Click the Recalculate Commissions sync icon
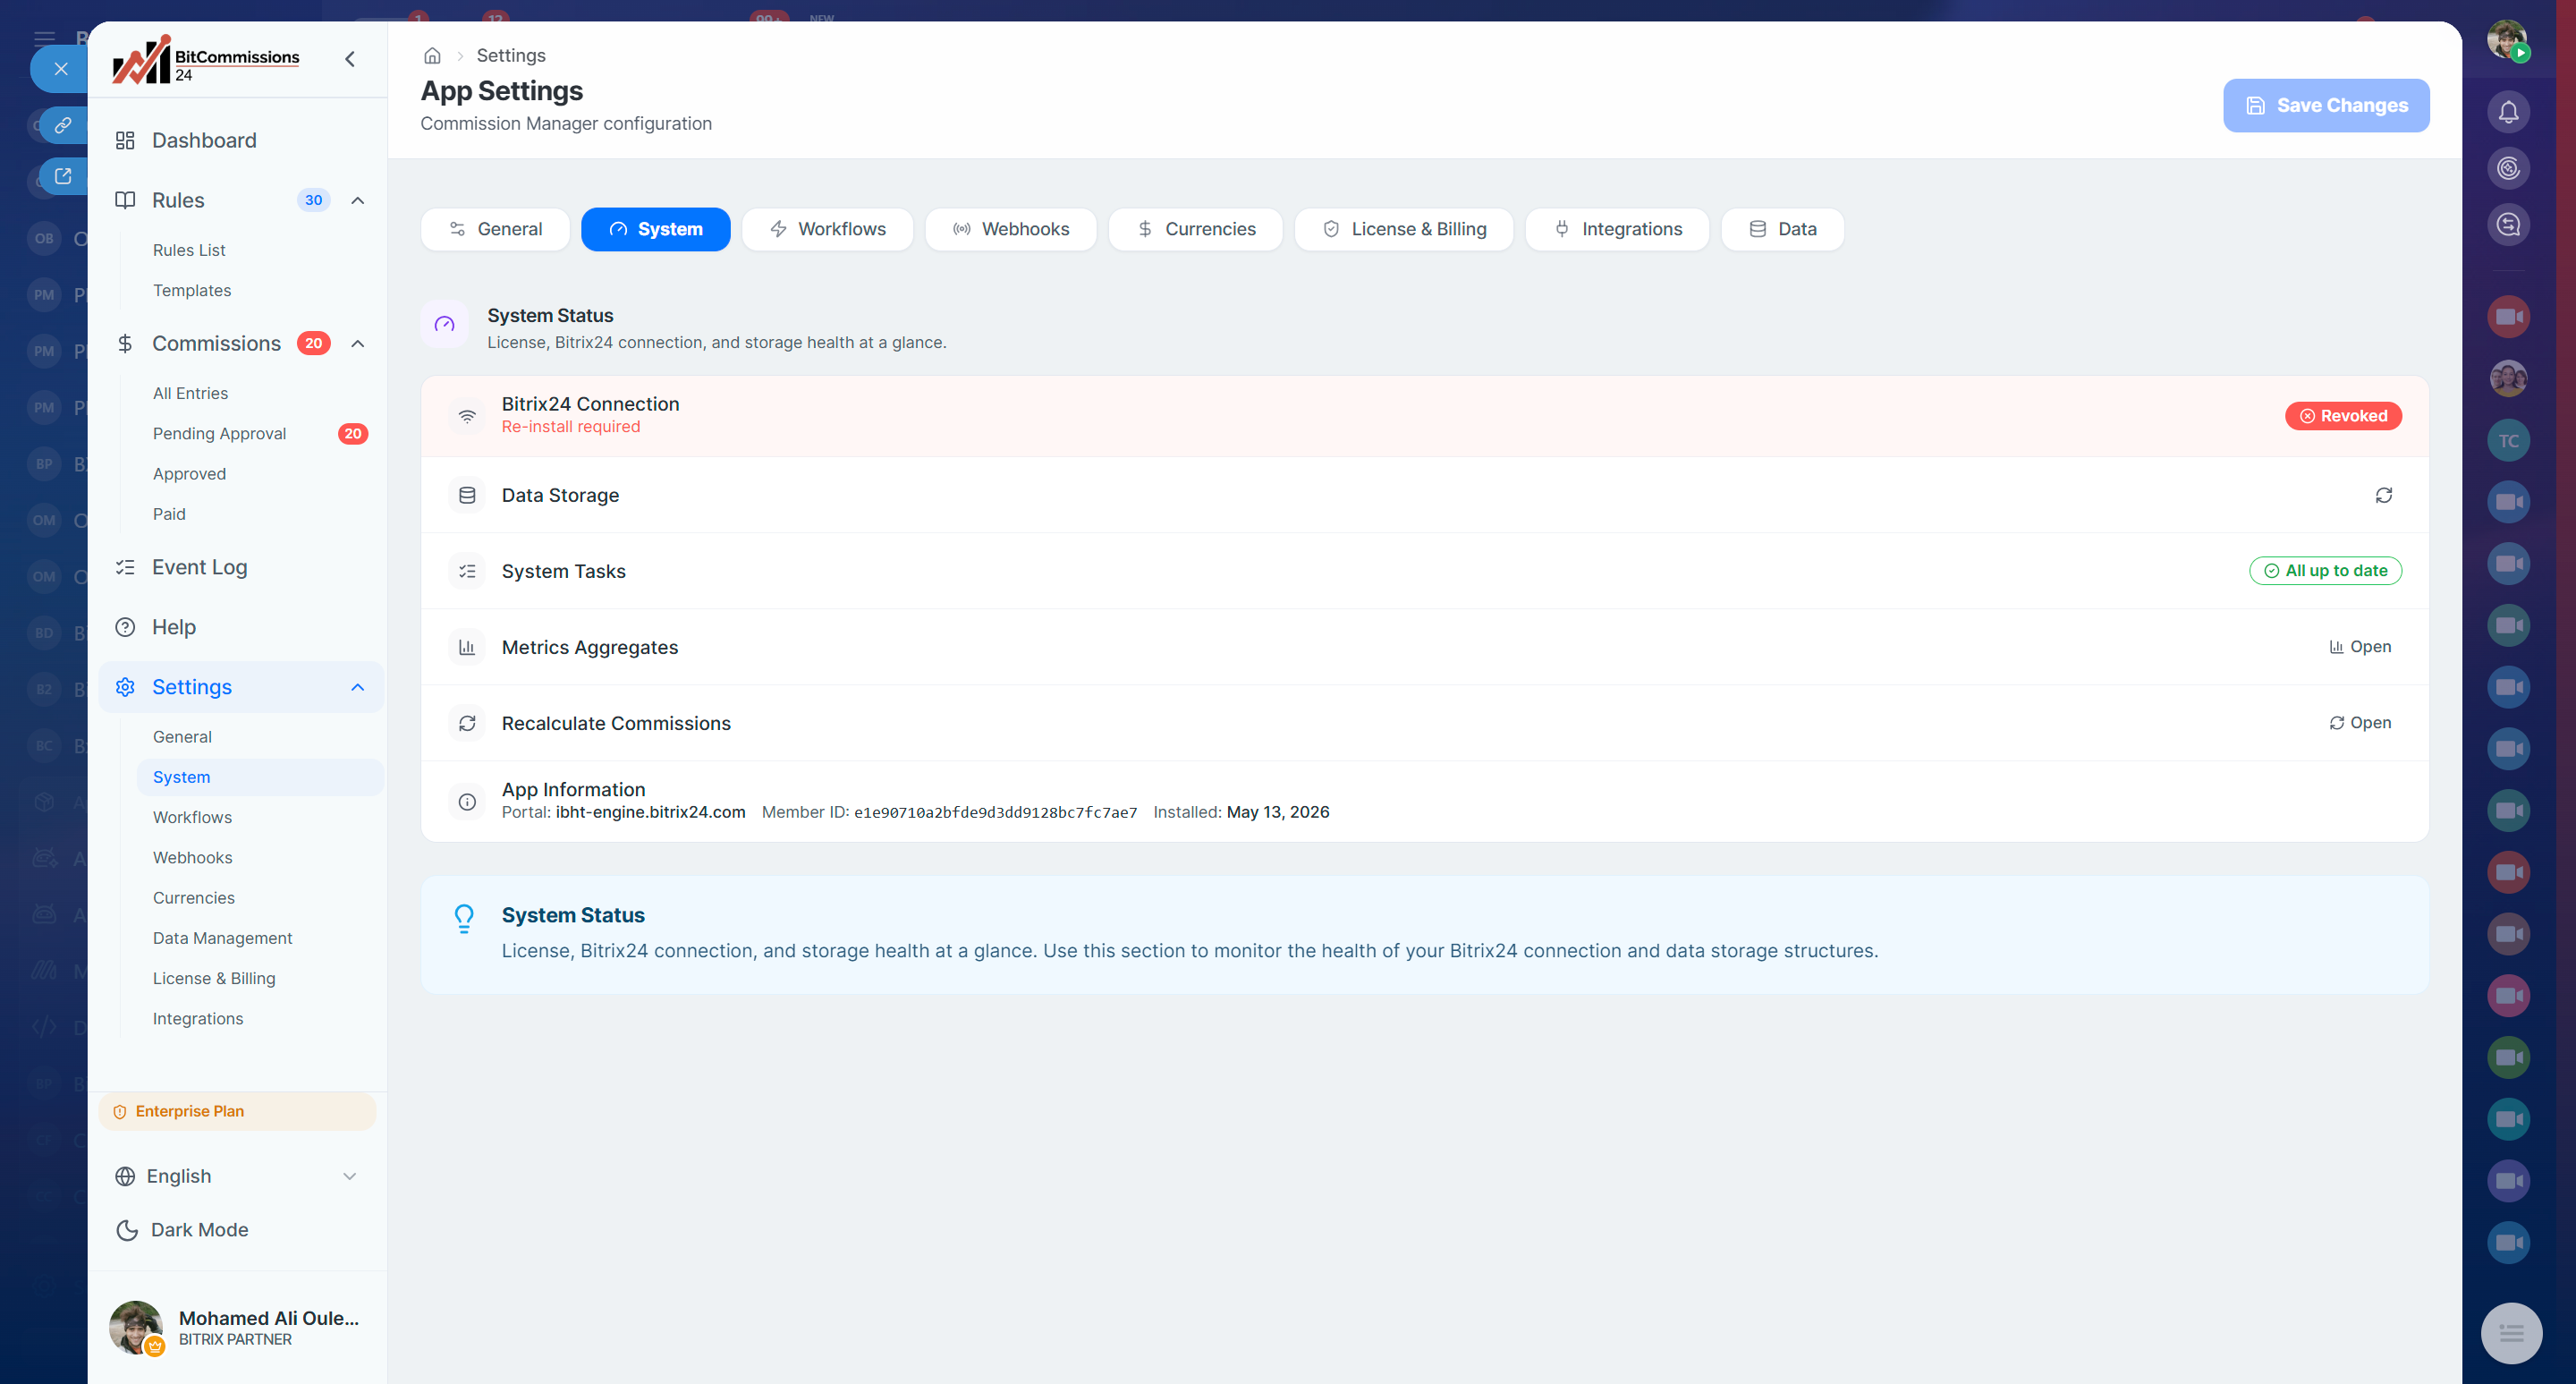2576x1384 pixels. coord(467,723)
